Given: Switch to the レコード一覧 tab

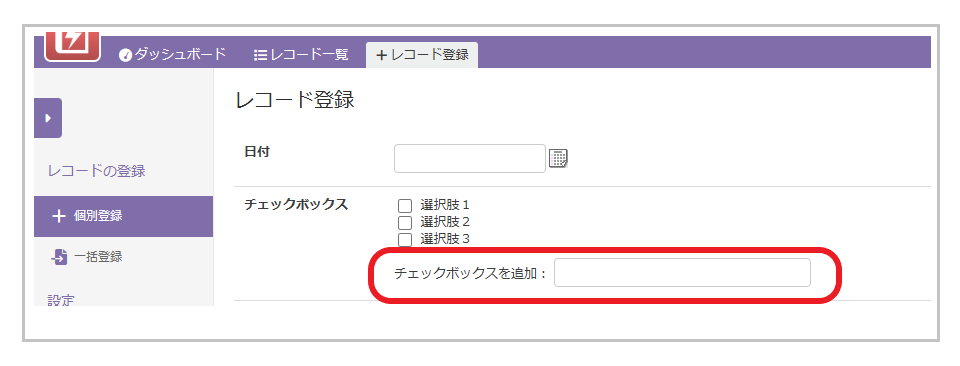Looking at the screenshot, I should click(301, 54).
